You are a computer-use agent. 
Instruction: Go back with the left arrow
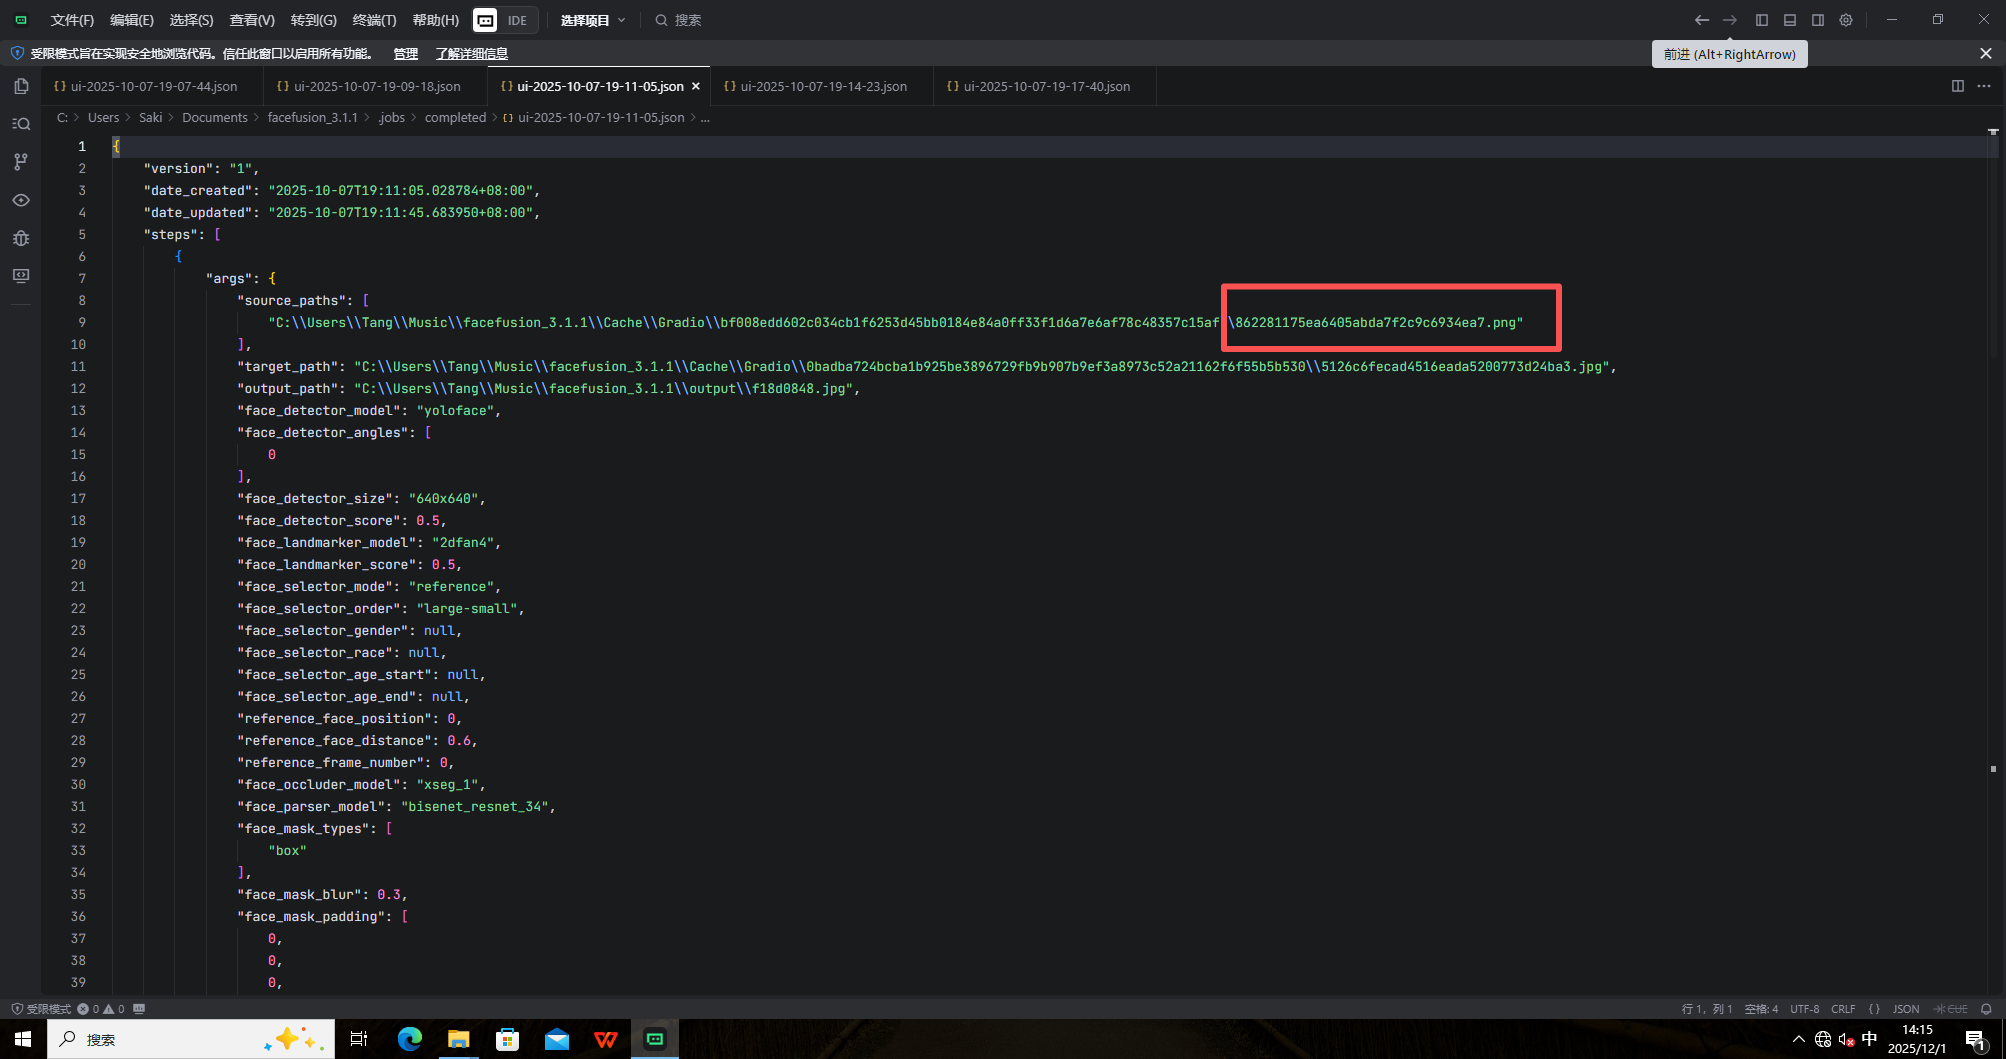coord(1702,20)
